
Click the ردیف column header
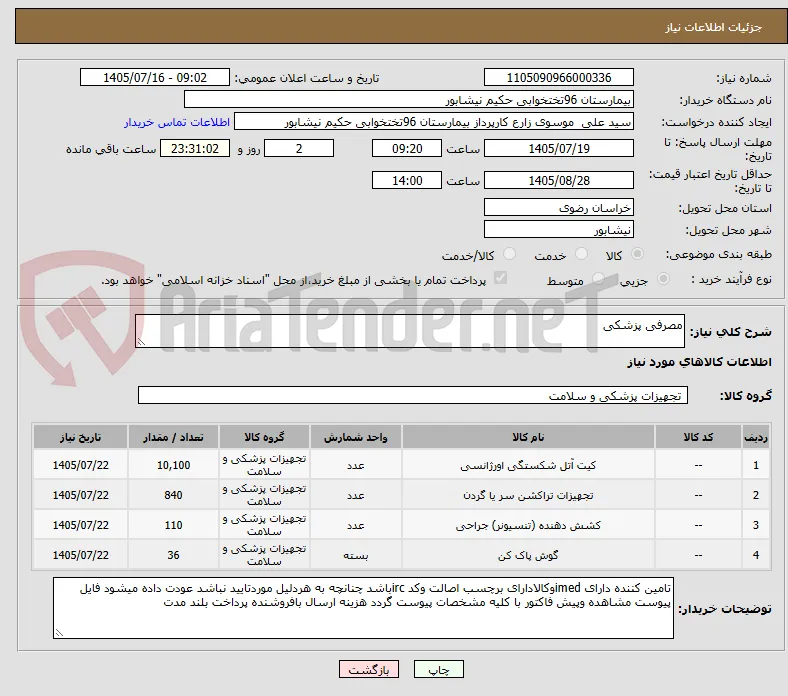[756, 437]
